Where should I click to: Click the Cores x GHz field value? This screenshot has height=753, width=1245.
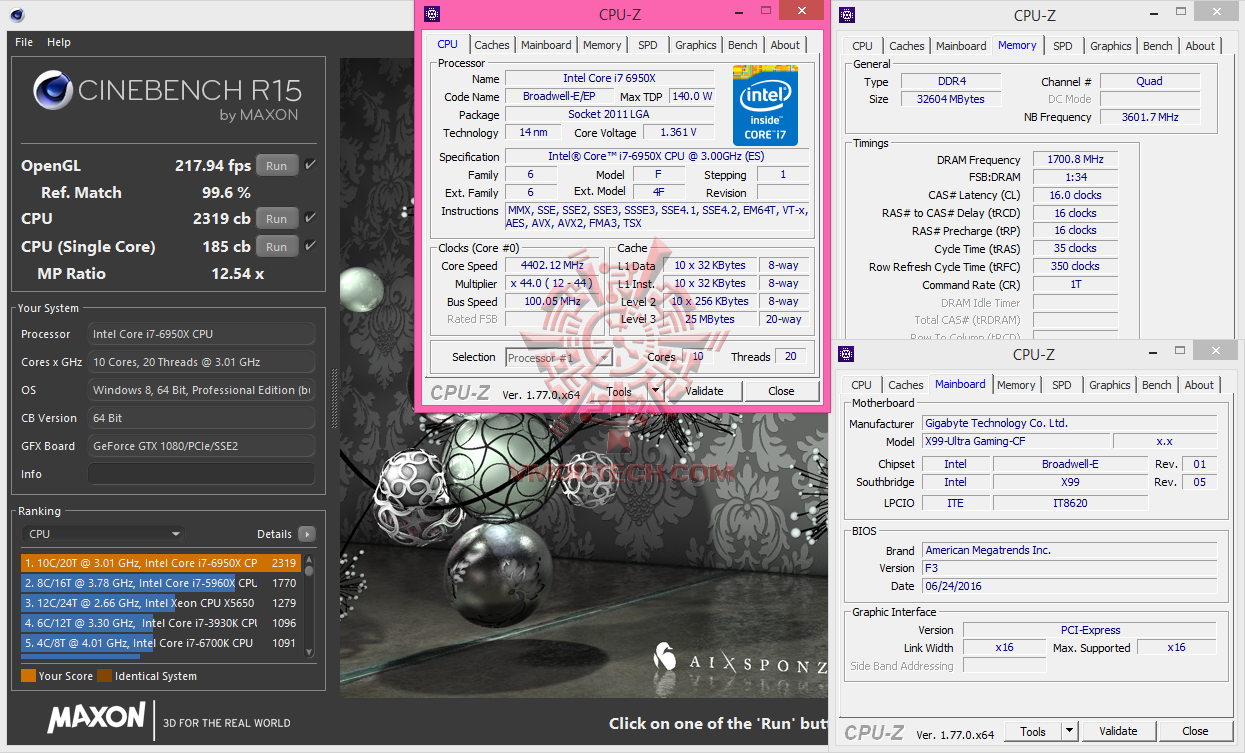(201, 362)
